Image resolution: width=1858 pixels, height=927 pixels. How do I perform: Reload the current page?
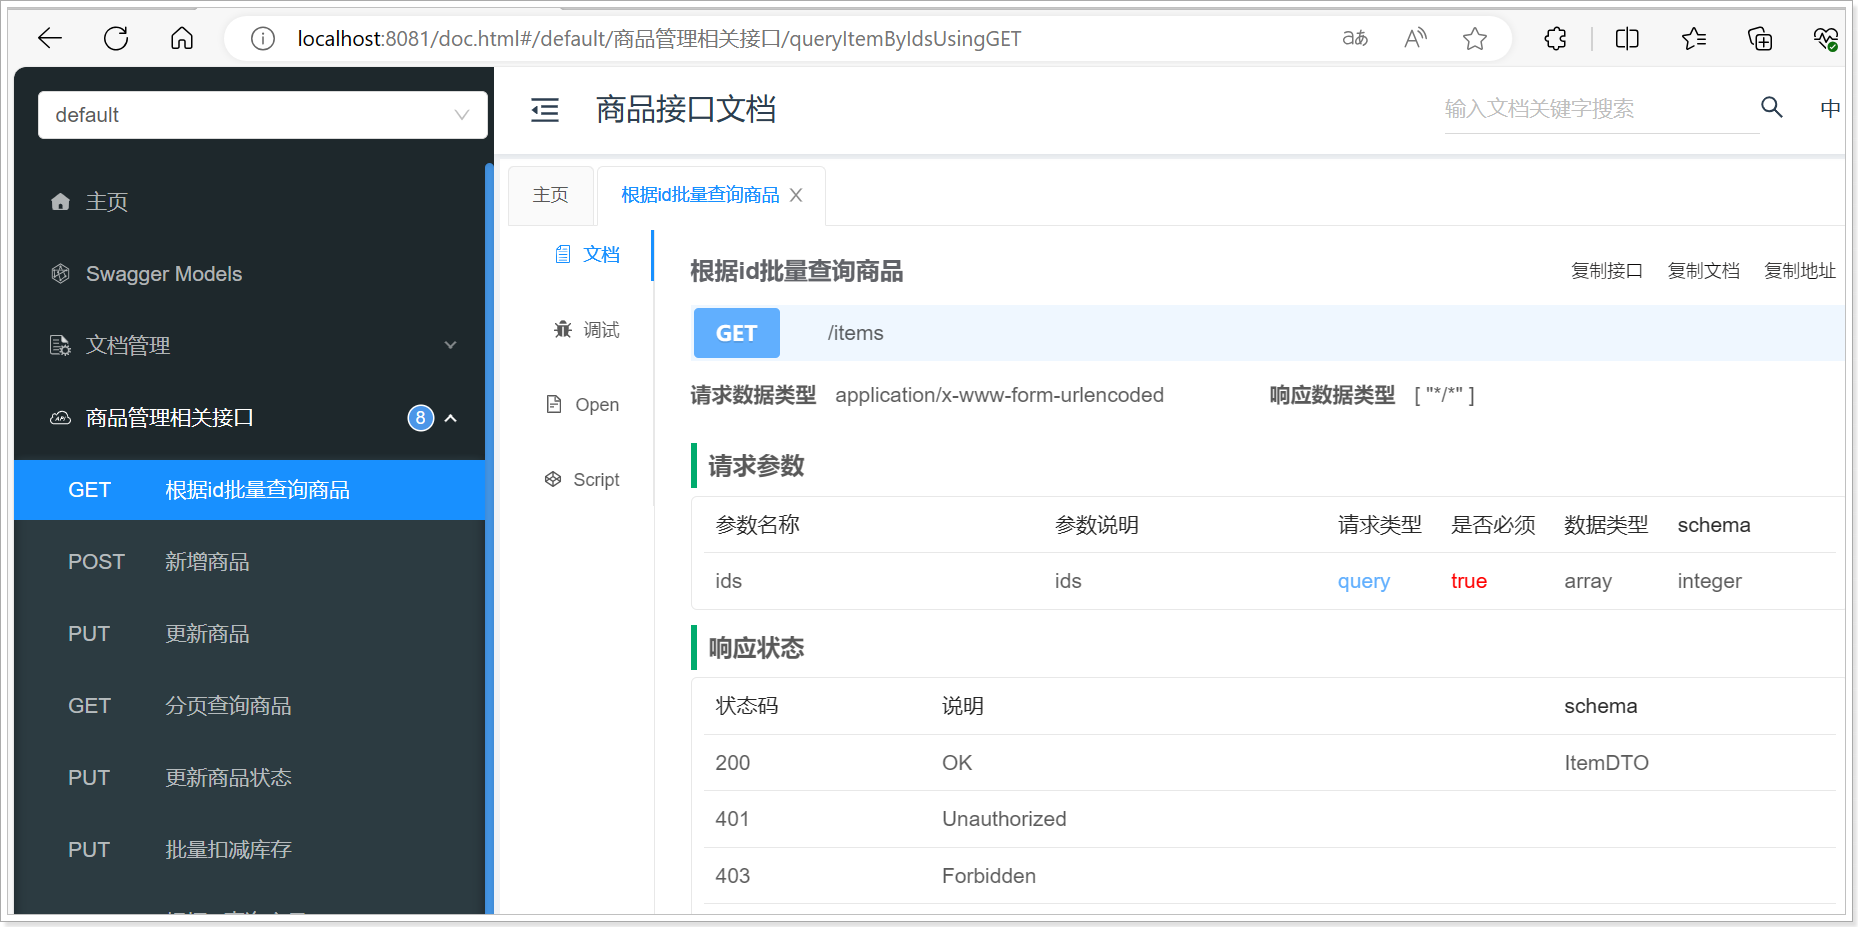coord(116,39)
